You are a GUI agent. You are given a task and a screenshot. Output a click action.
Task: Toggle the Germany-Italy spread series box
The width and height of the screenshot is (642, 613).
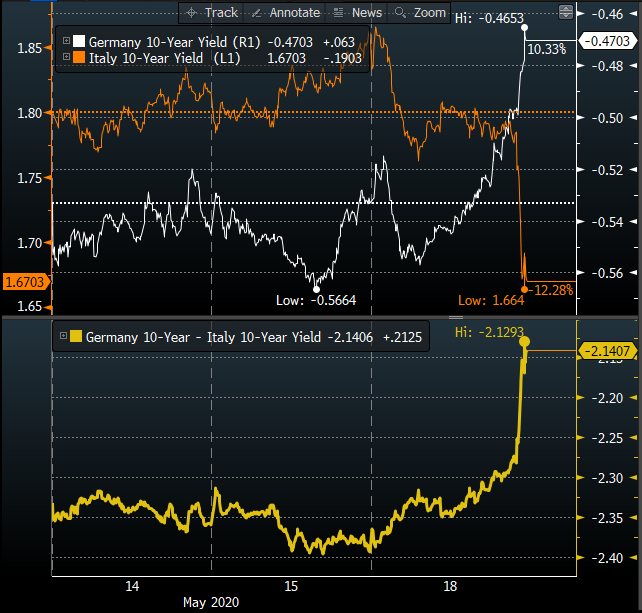click(65, 338)
